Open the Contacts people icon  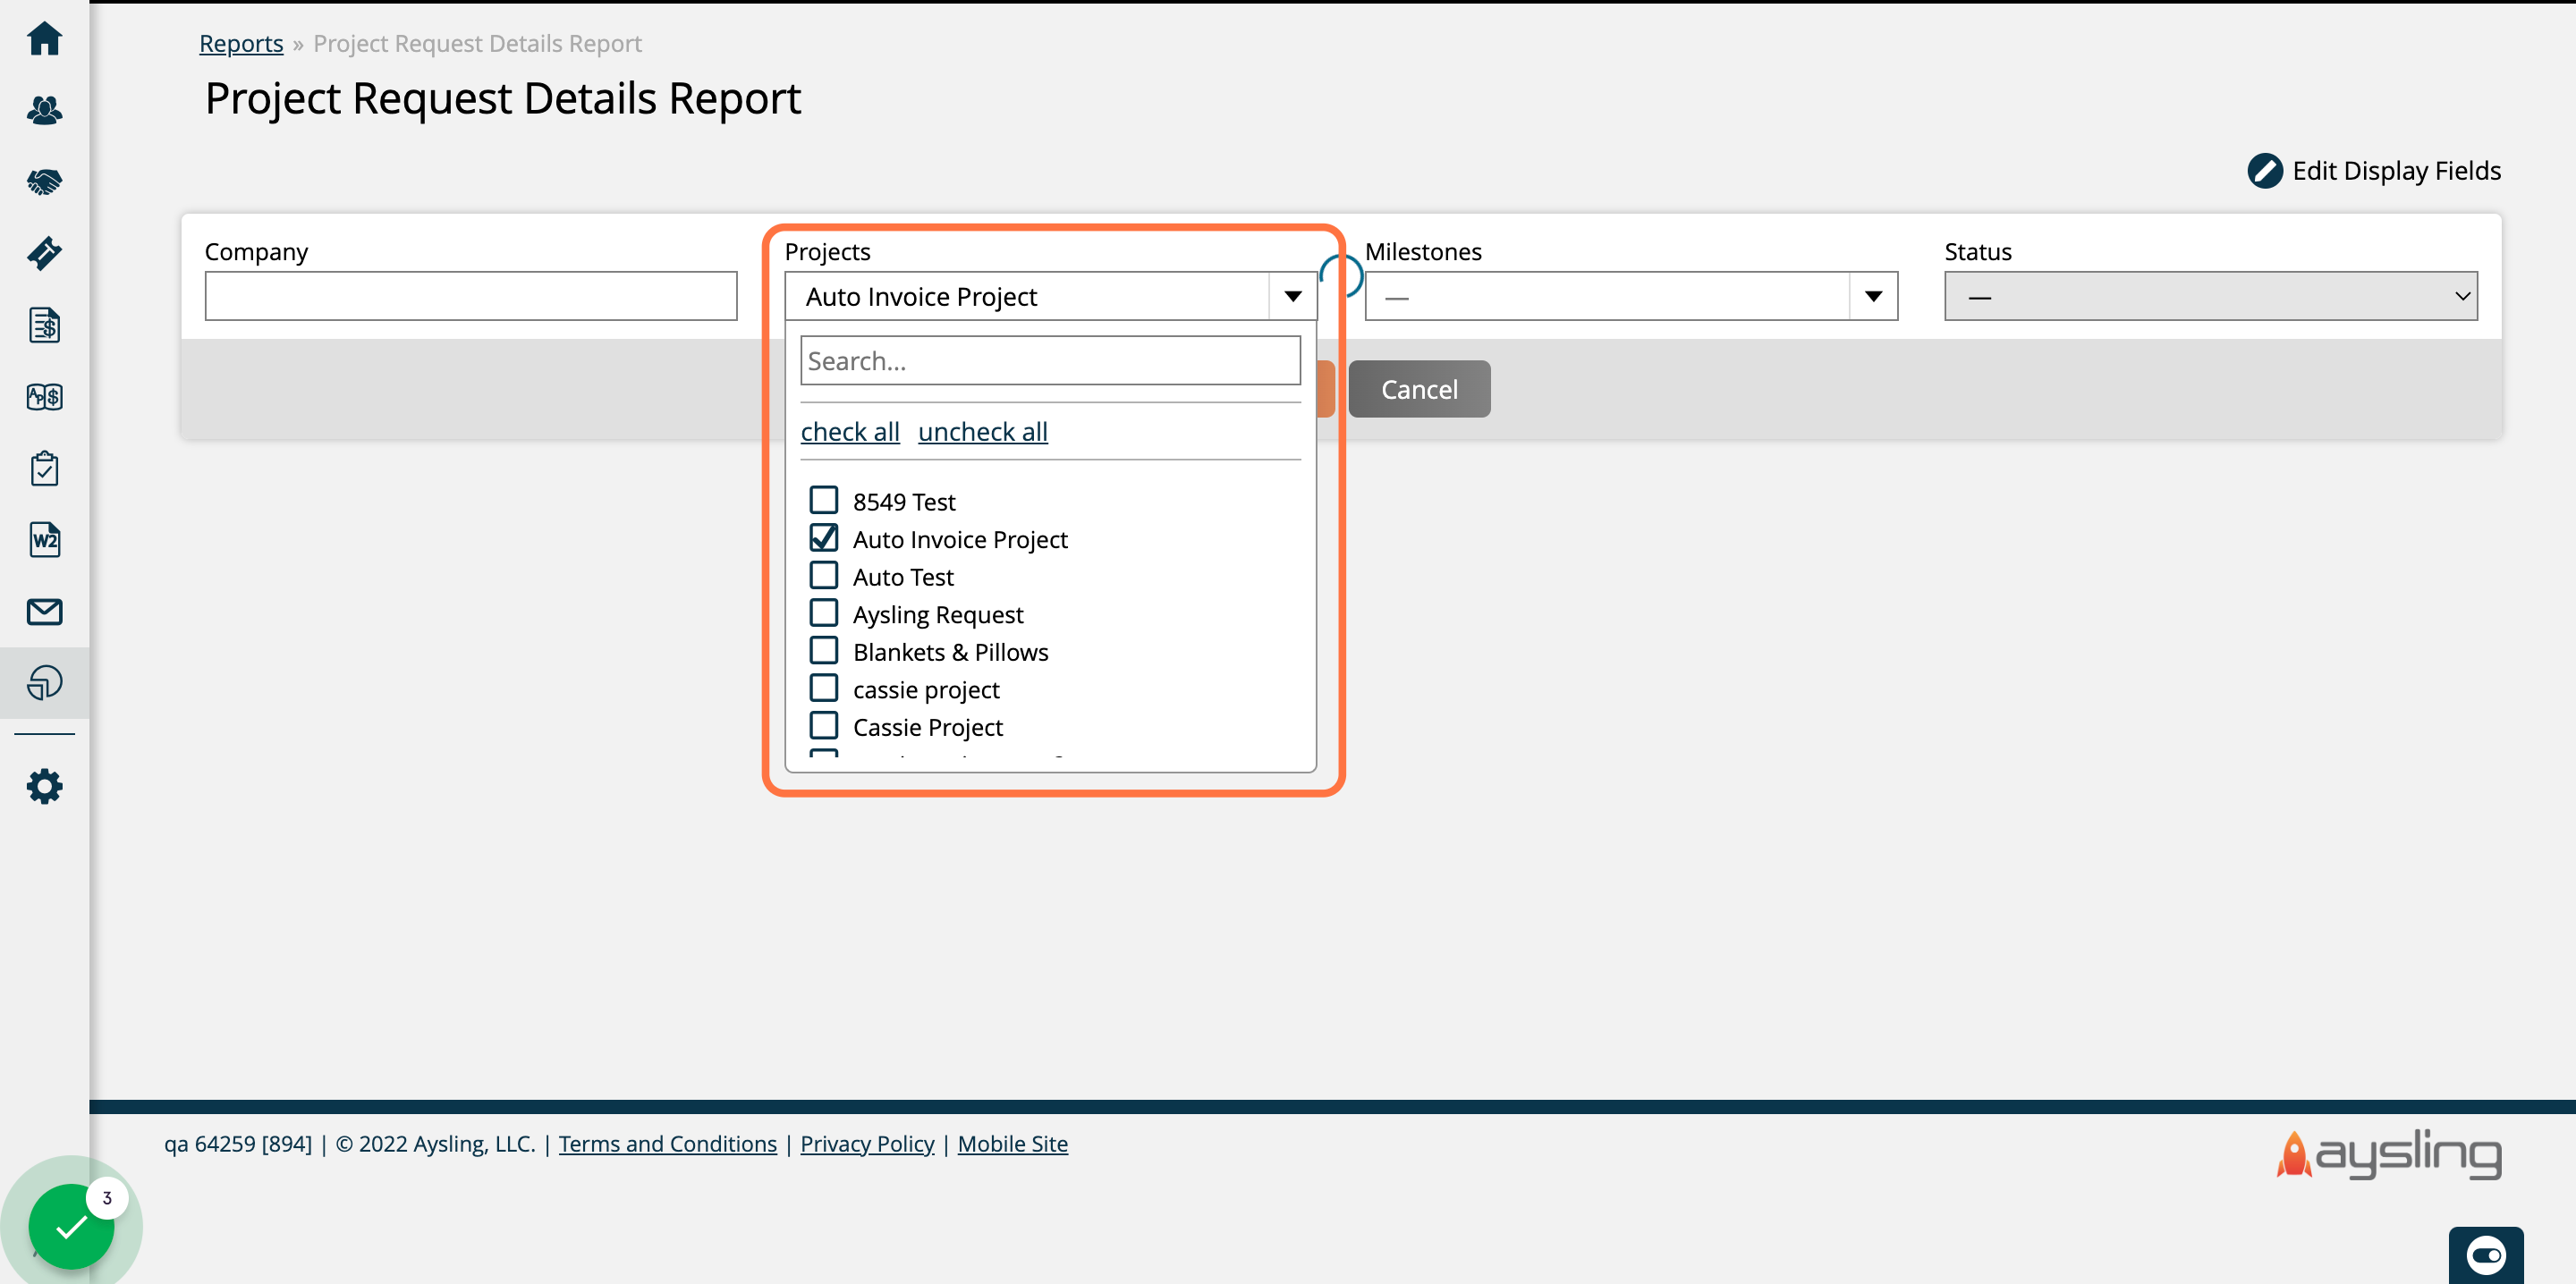pos(44,110)
